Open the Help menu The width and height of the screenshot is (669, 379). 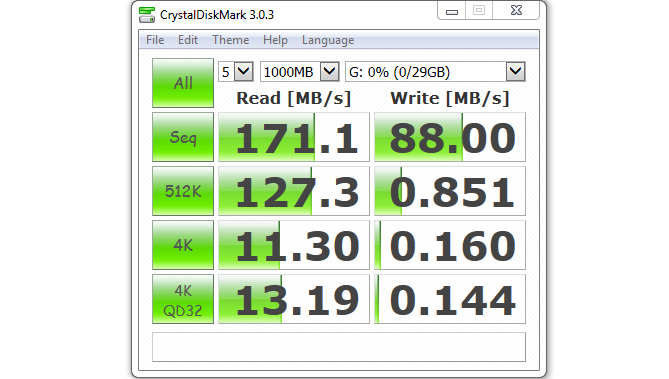pyautogui.click(x=275, y=40)
